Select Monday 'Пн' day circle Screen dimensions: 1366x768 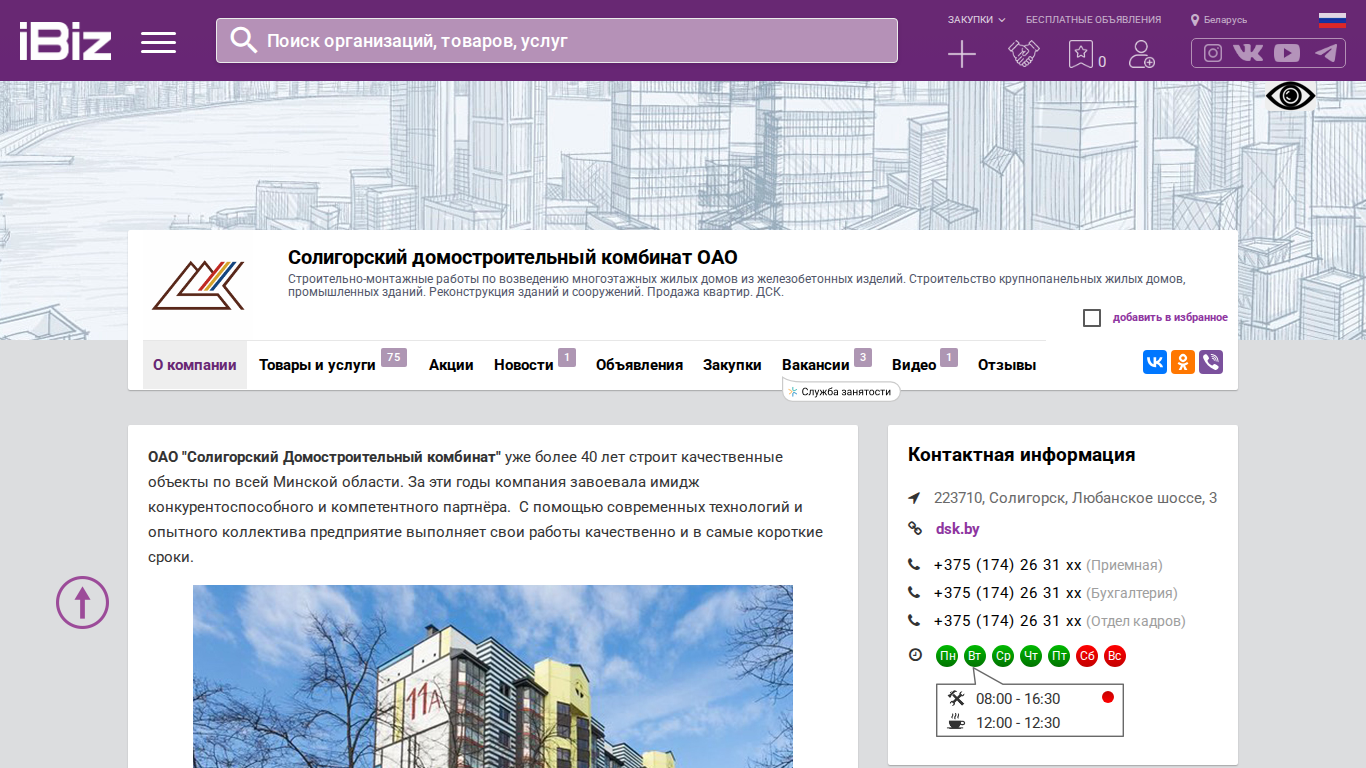[947, 656]
